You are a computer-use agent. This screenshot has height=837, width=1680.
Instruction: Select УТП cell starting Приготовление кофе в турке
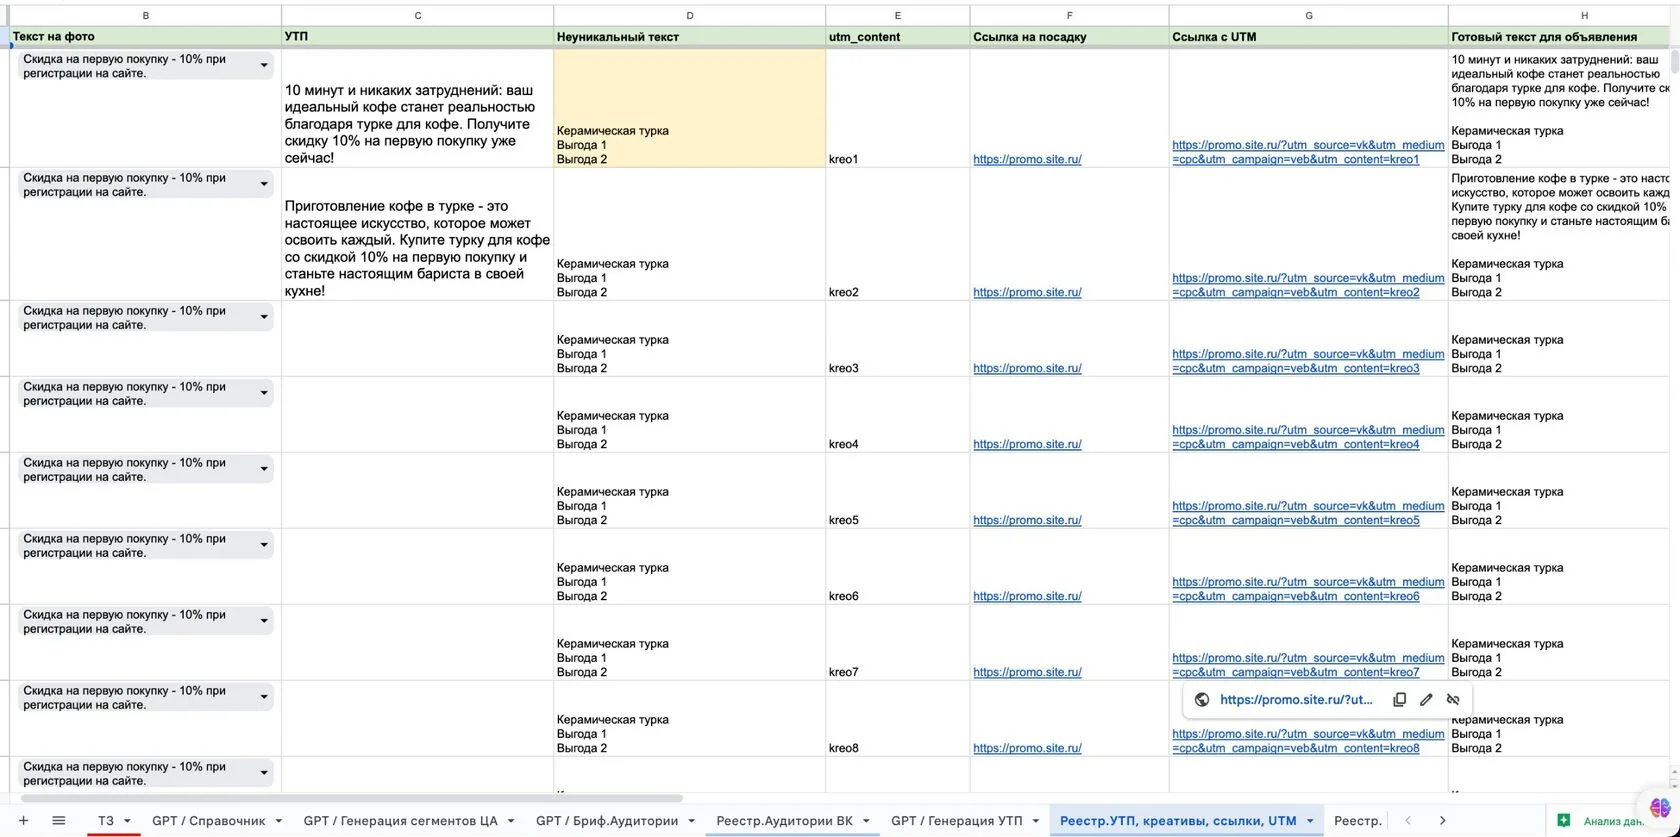coord(417,234)
